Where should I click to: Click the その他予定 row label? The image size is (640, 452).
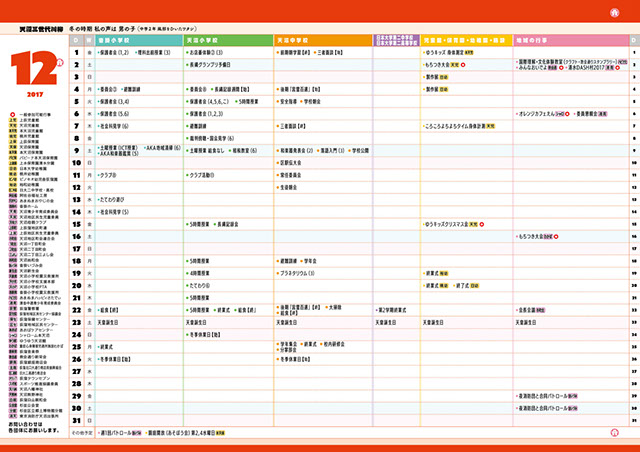82,433
